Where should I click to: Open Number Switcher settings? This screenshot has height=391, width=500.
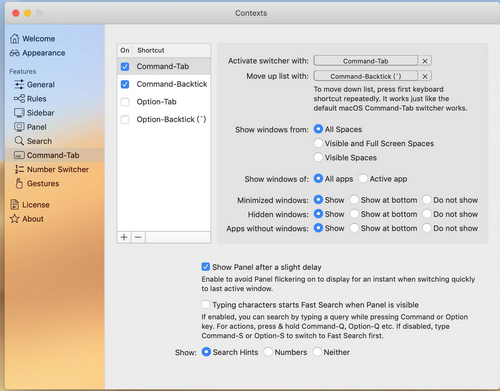pos(58,169)
